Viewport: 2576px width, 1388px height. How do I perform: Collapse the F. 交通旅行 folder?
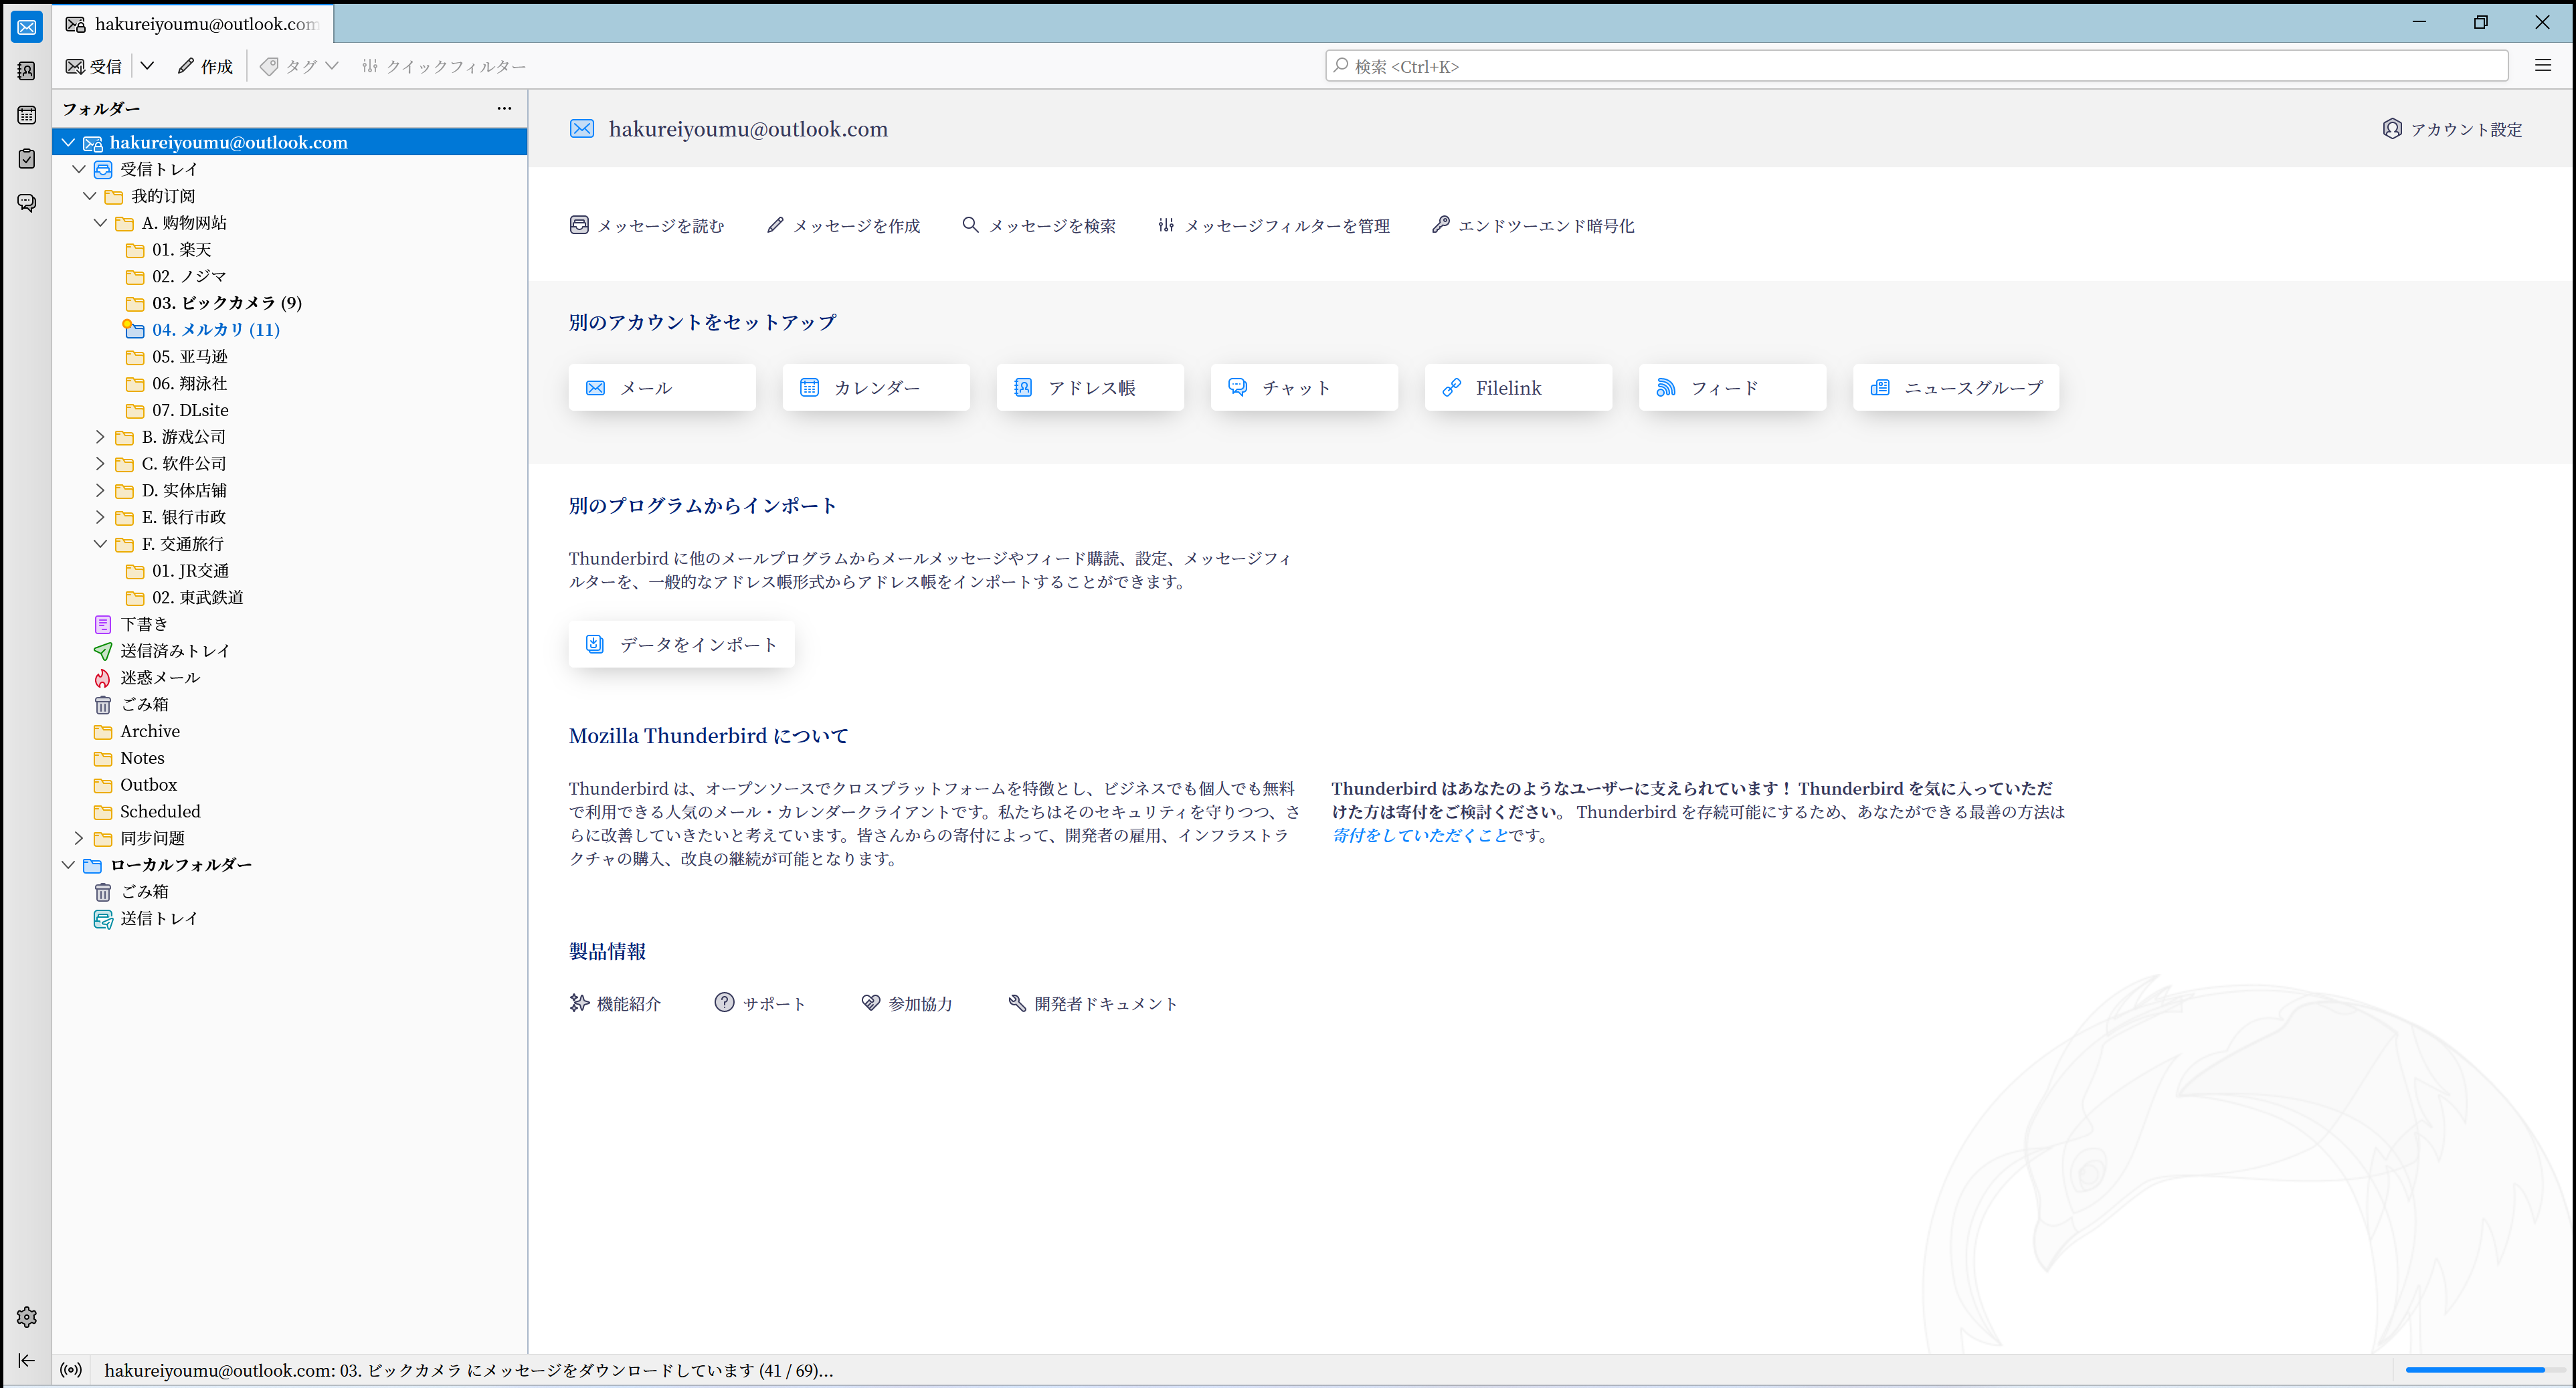[100, 544]
